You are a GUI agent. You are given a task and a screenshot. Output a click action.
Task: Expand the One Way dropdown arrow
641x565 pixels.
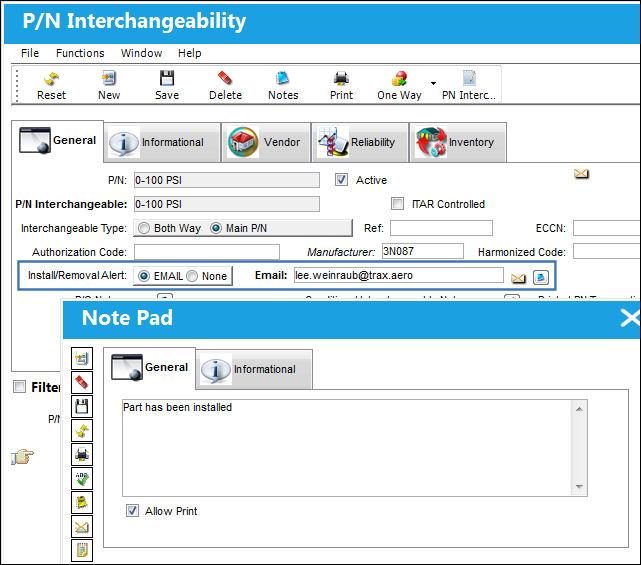[x=433, y=83]
